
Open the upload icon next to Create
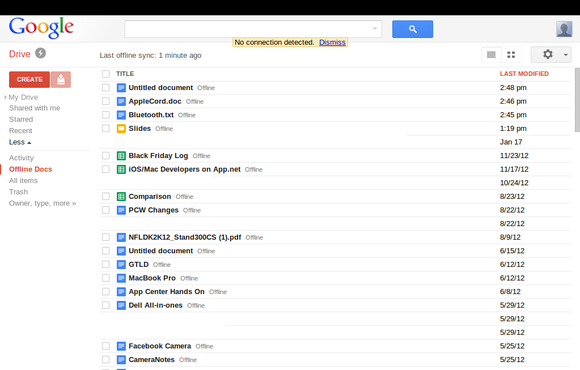(x=61, y=80)
